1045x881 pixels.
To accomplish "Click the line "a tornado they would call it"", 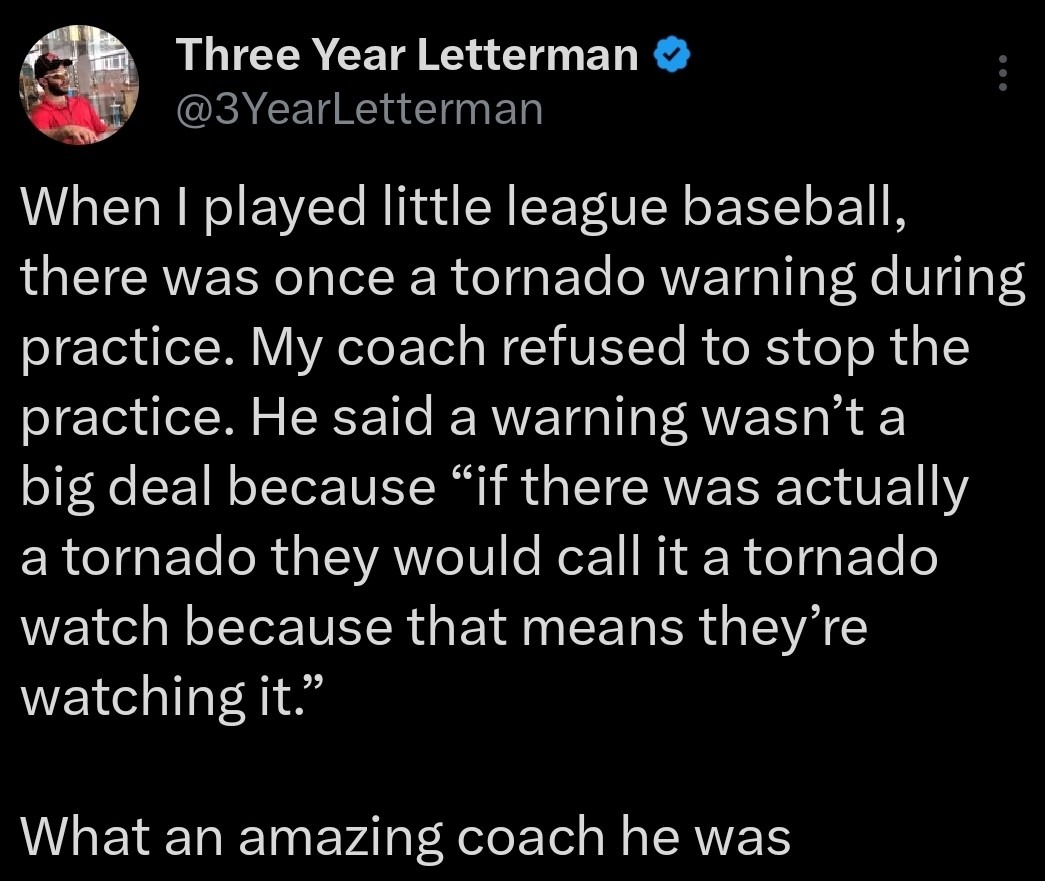I will click(x=479, y=557).
